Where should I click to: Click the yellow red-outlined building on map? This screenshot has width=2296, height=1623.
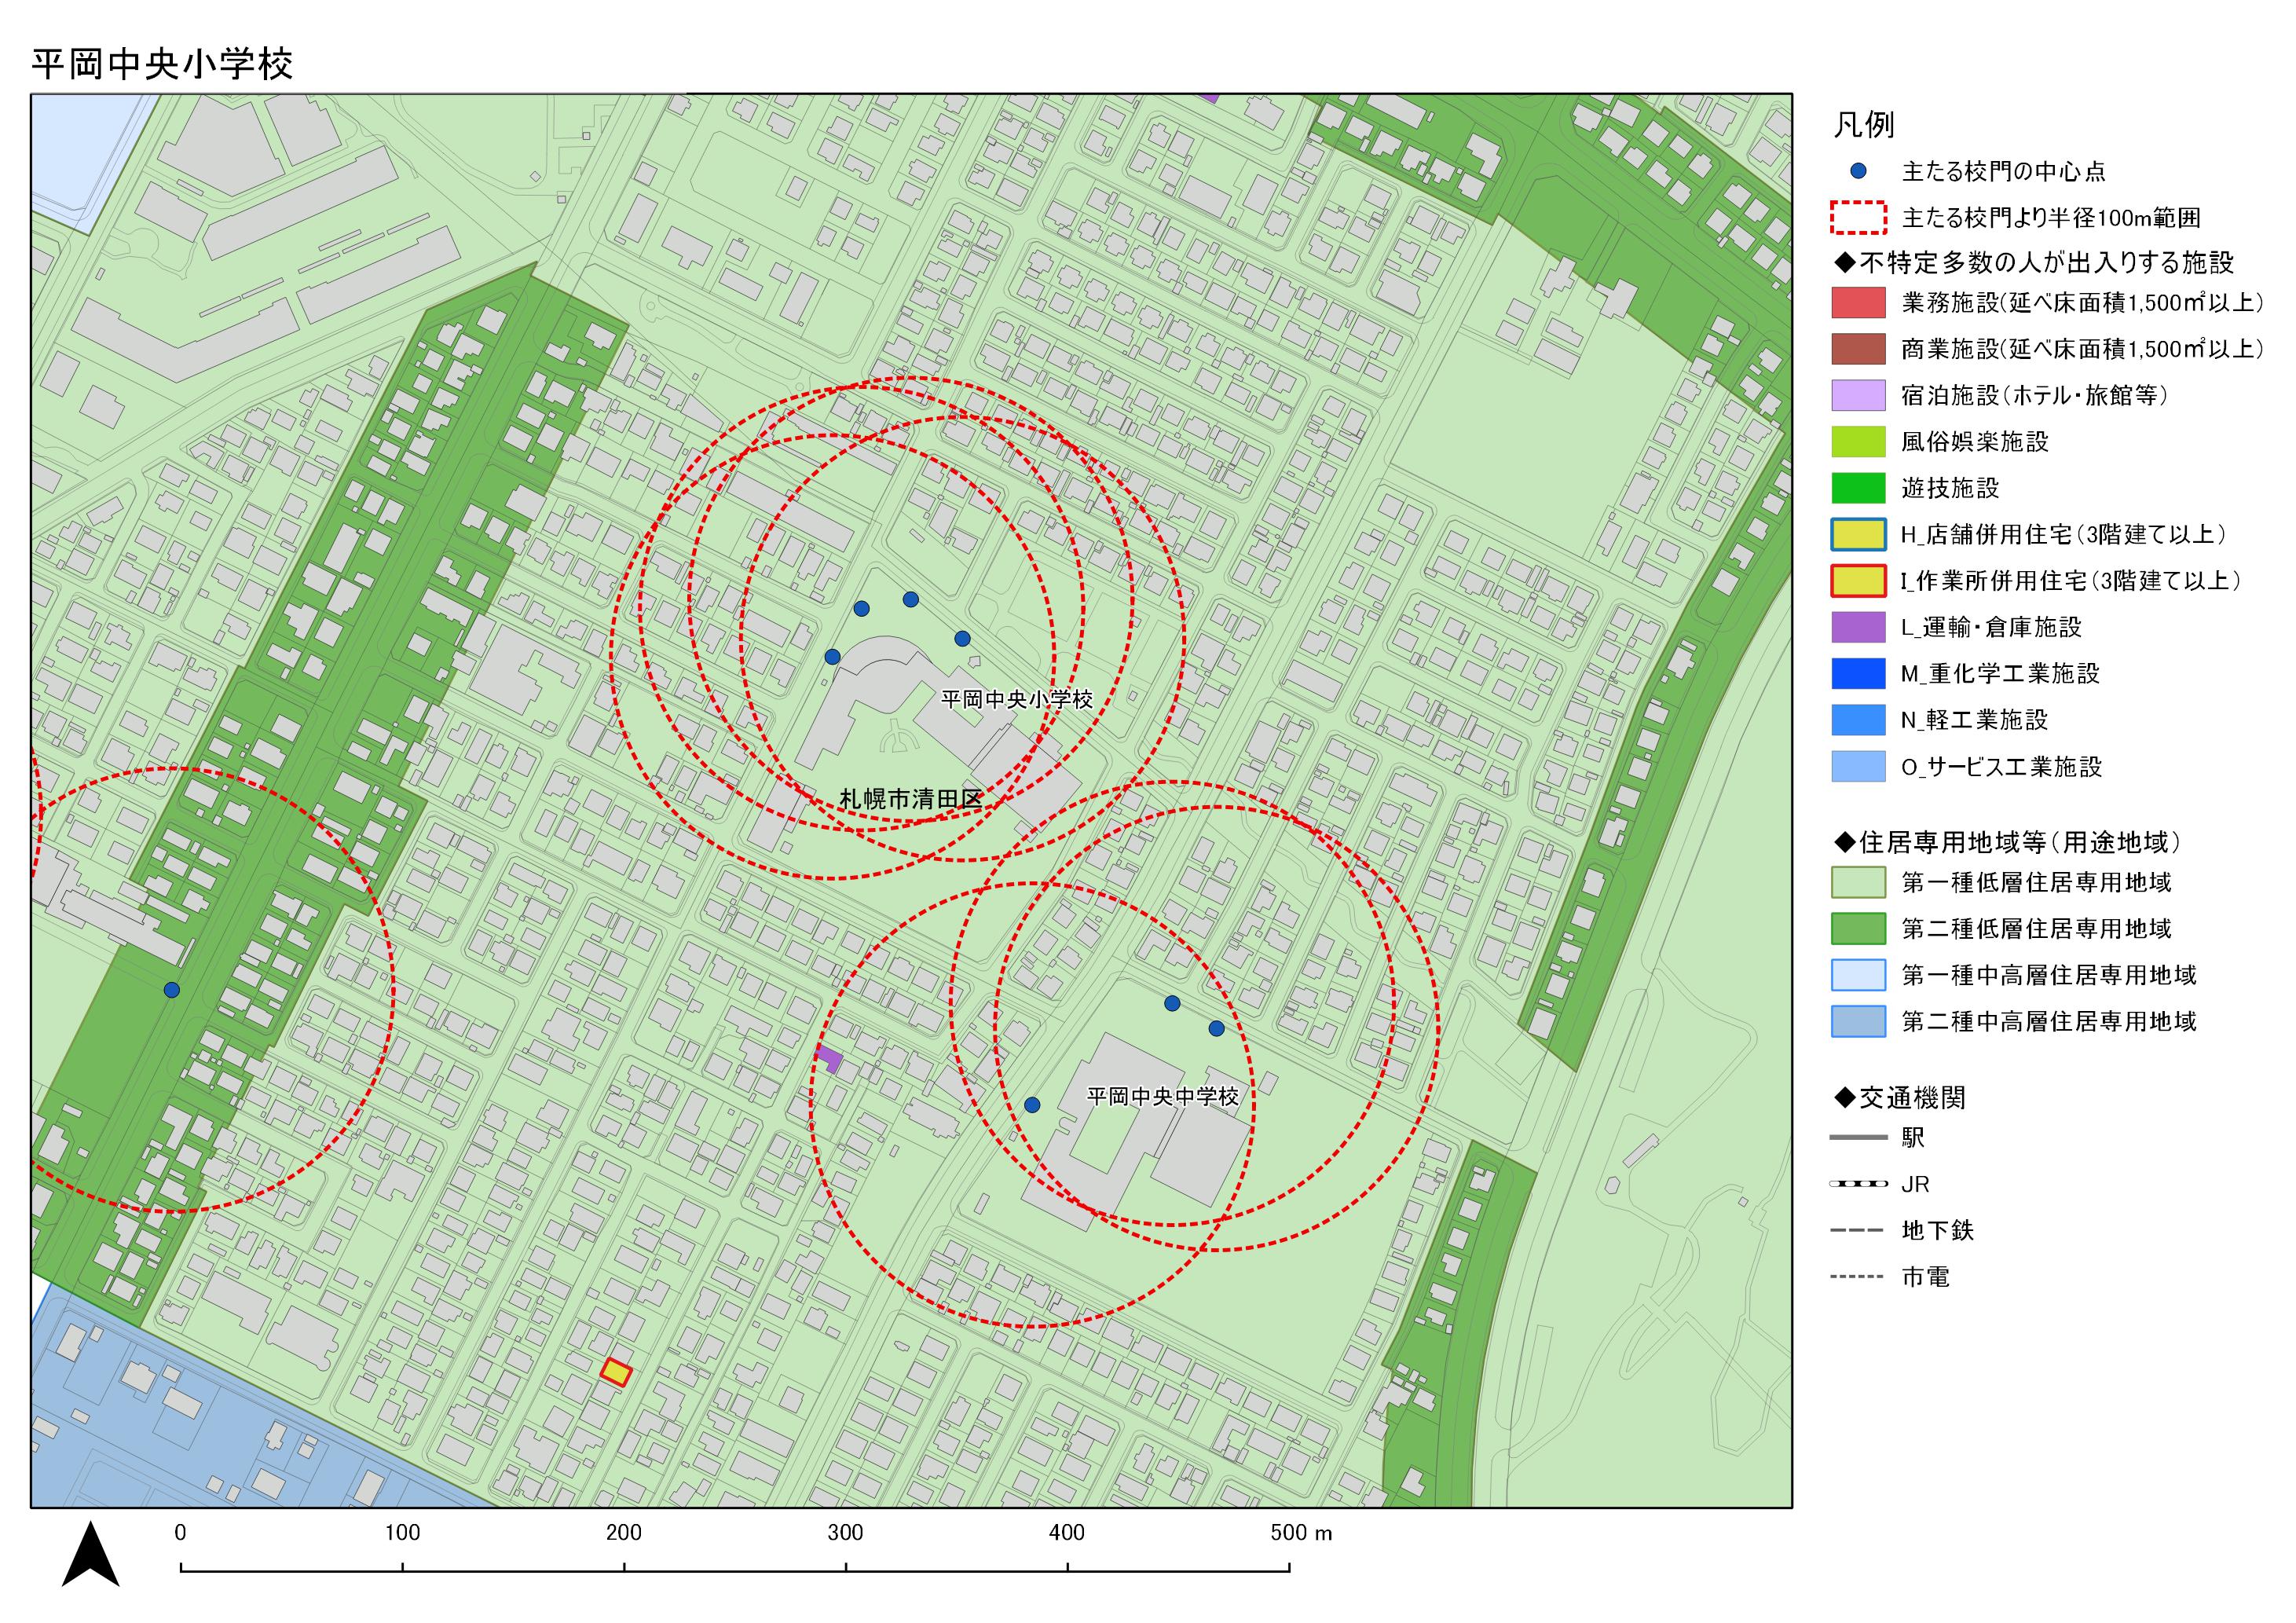coord(616,1372)
